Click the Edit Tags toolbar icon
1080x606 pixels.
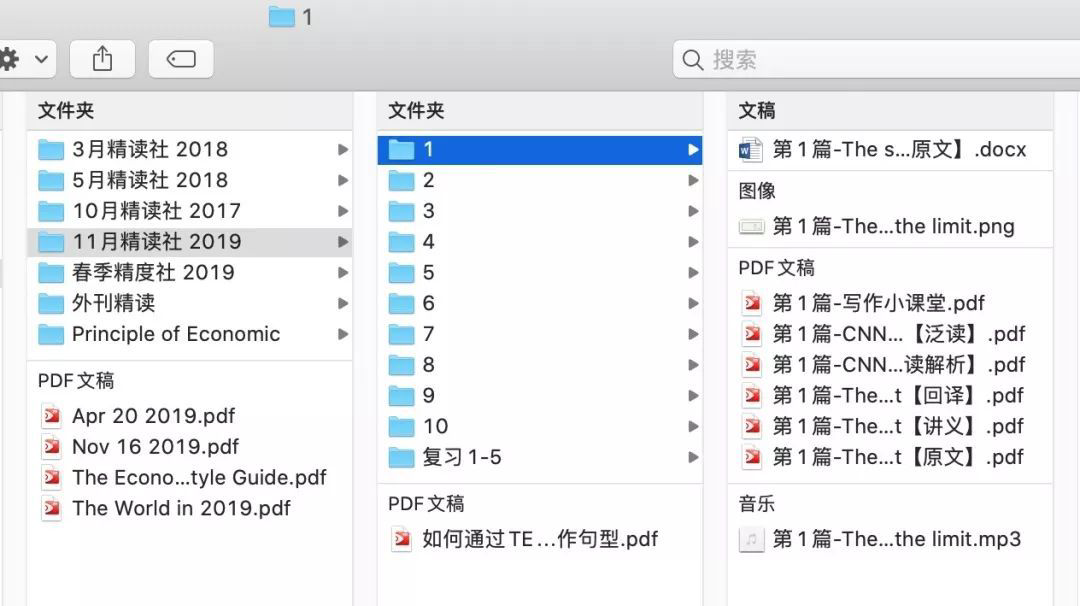pos(181,60)
